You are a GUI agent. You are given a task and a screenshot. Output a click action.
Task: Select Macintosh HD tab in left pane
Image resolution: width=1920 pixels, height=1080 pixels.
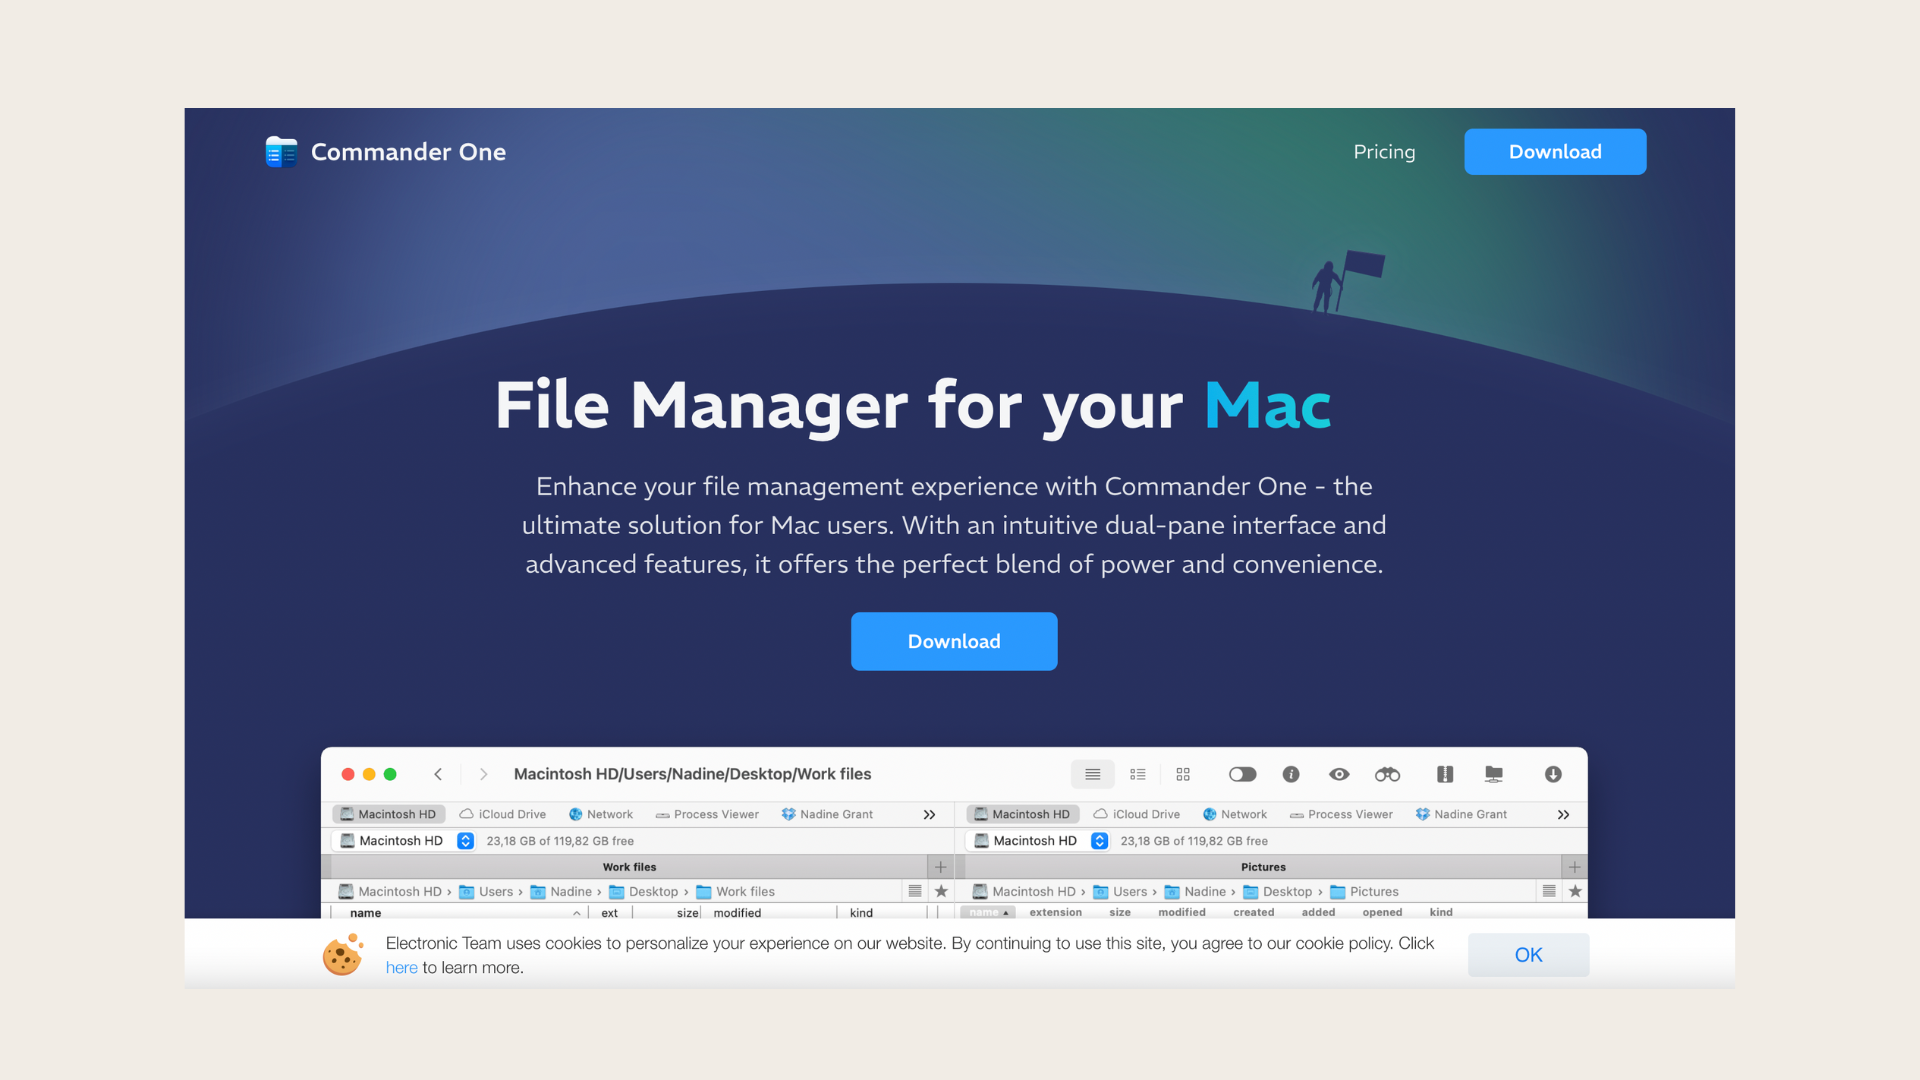(x=388, y=814)
